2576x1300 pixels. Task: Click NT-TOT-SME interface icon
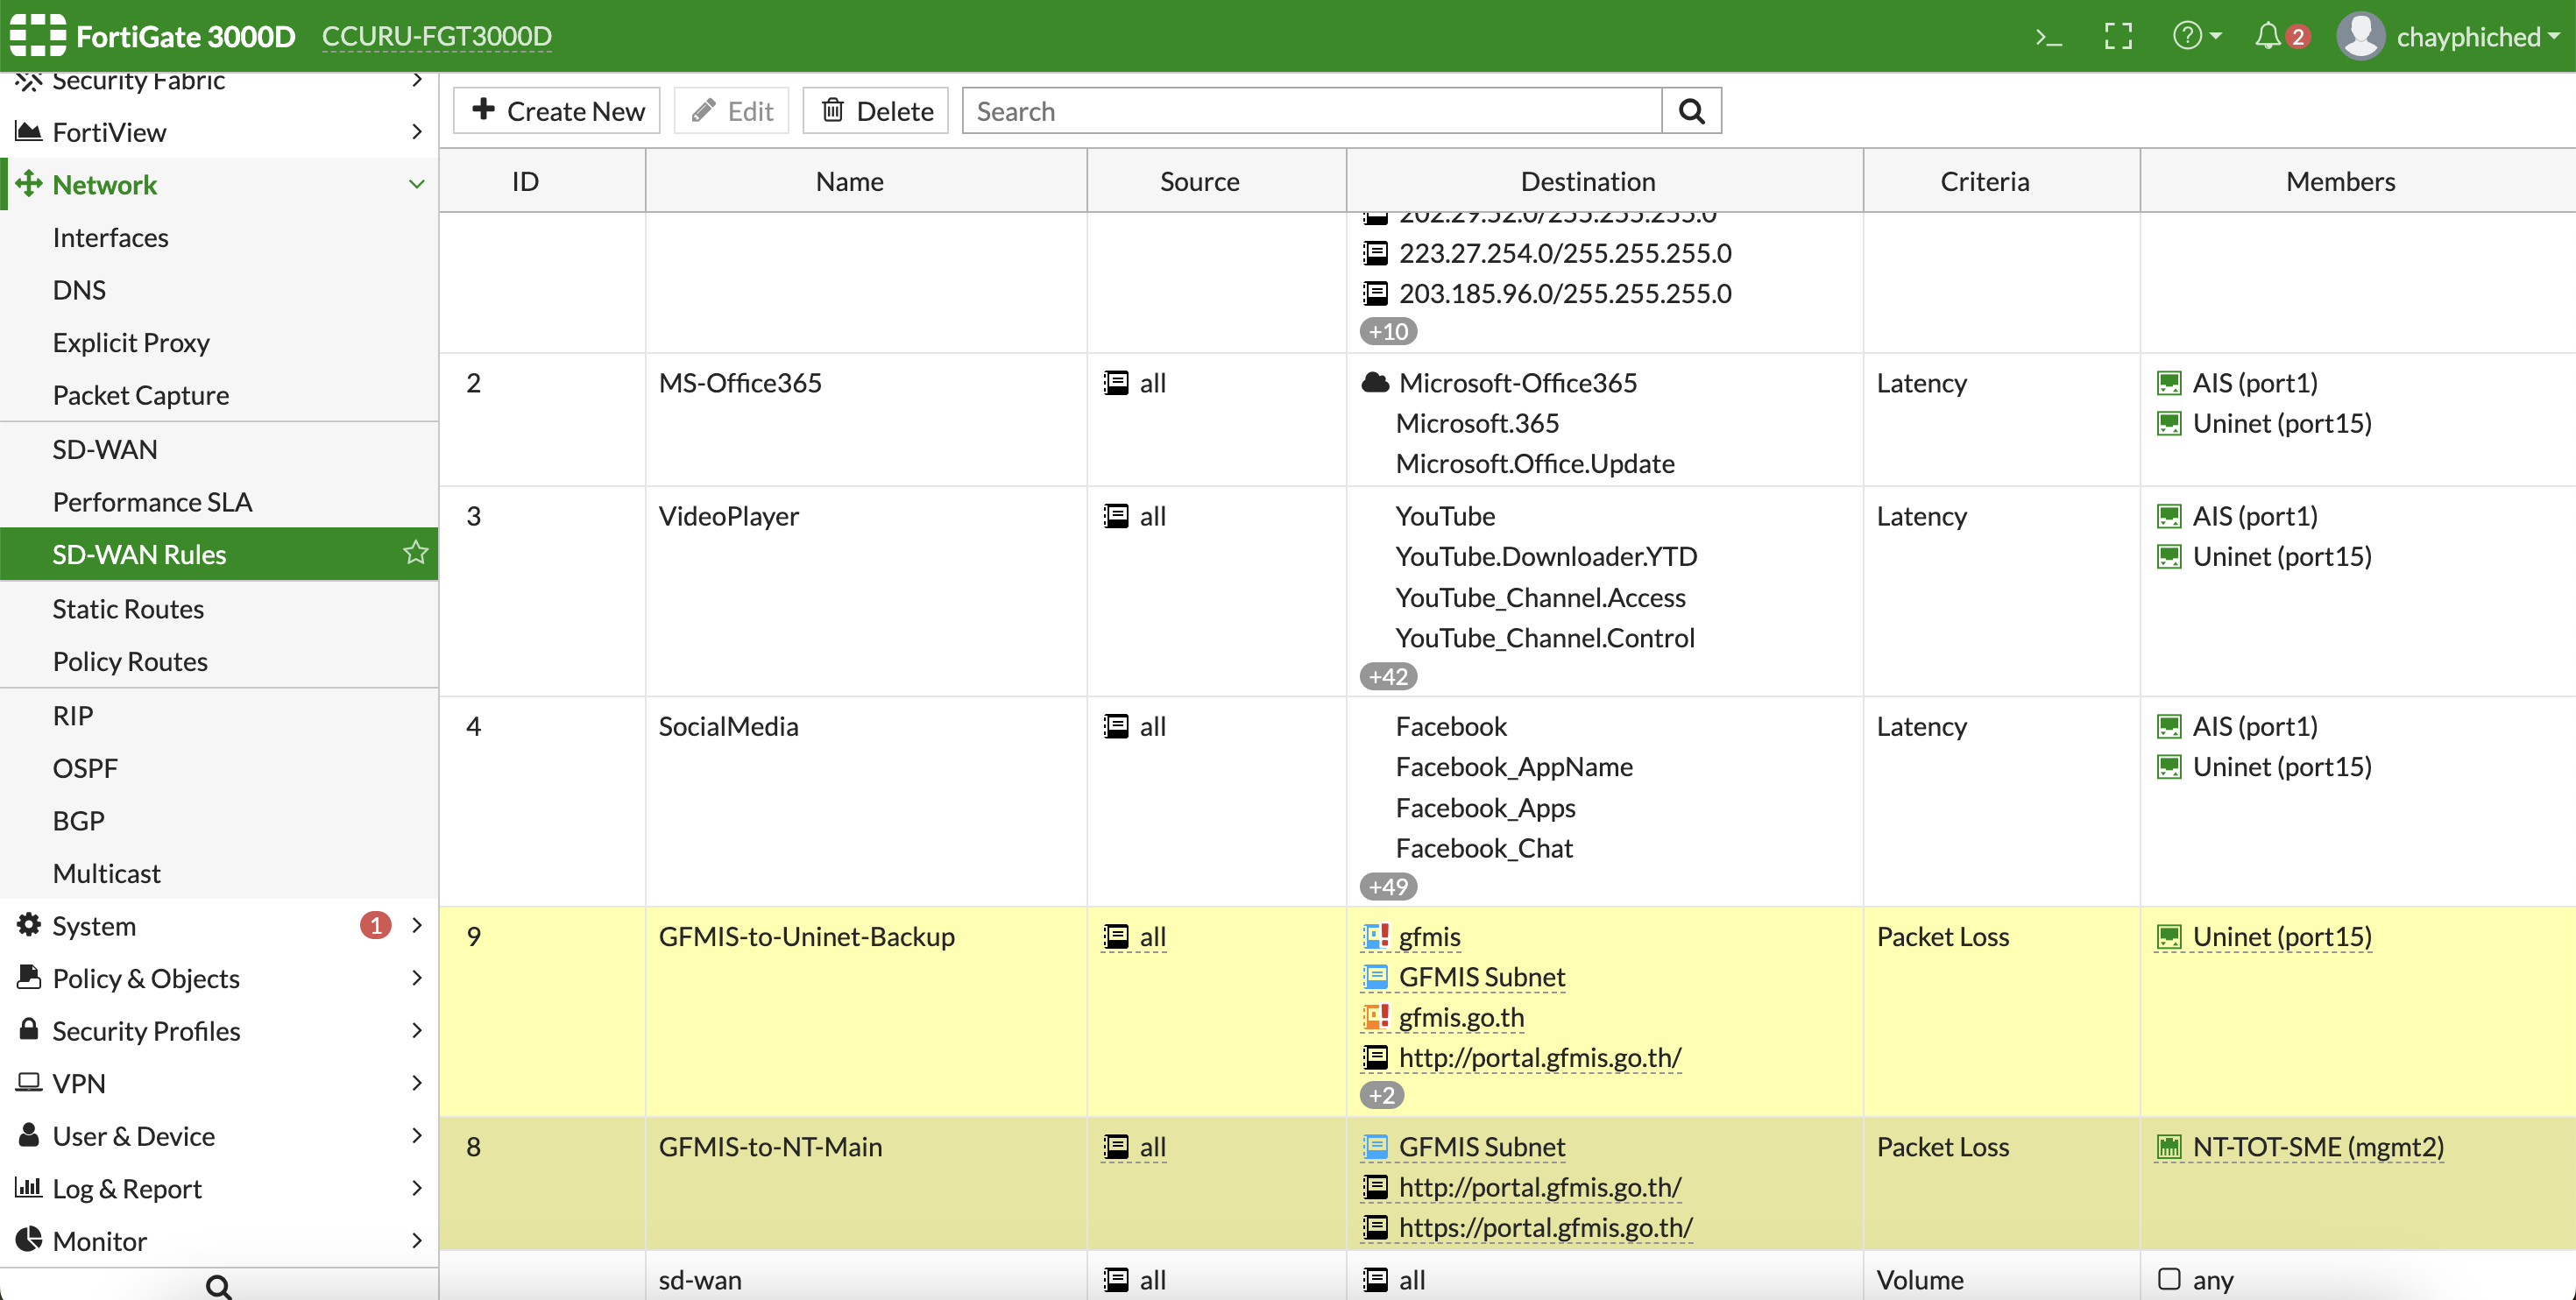point(2168,1146)
